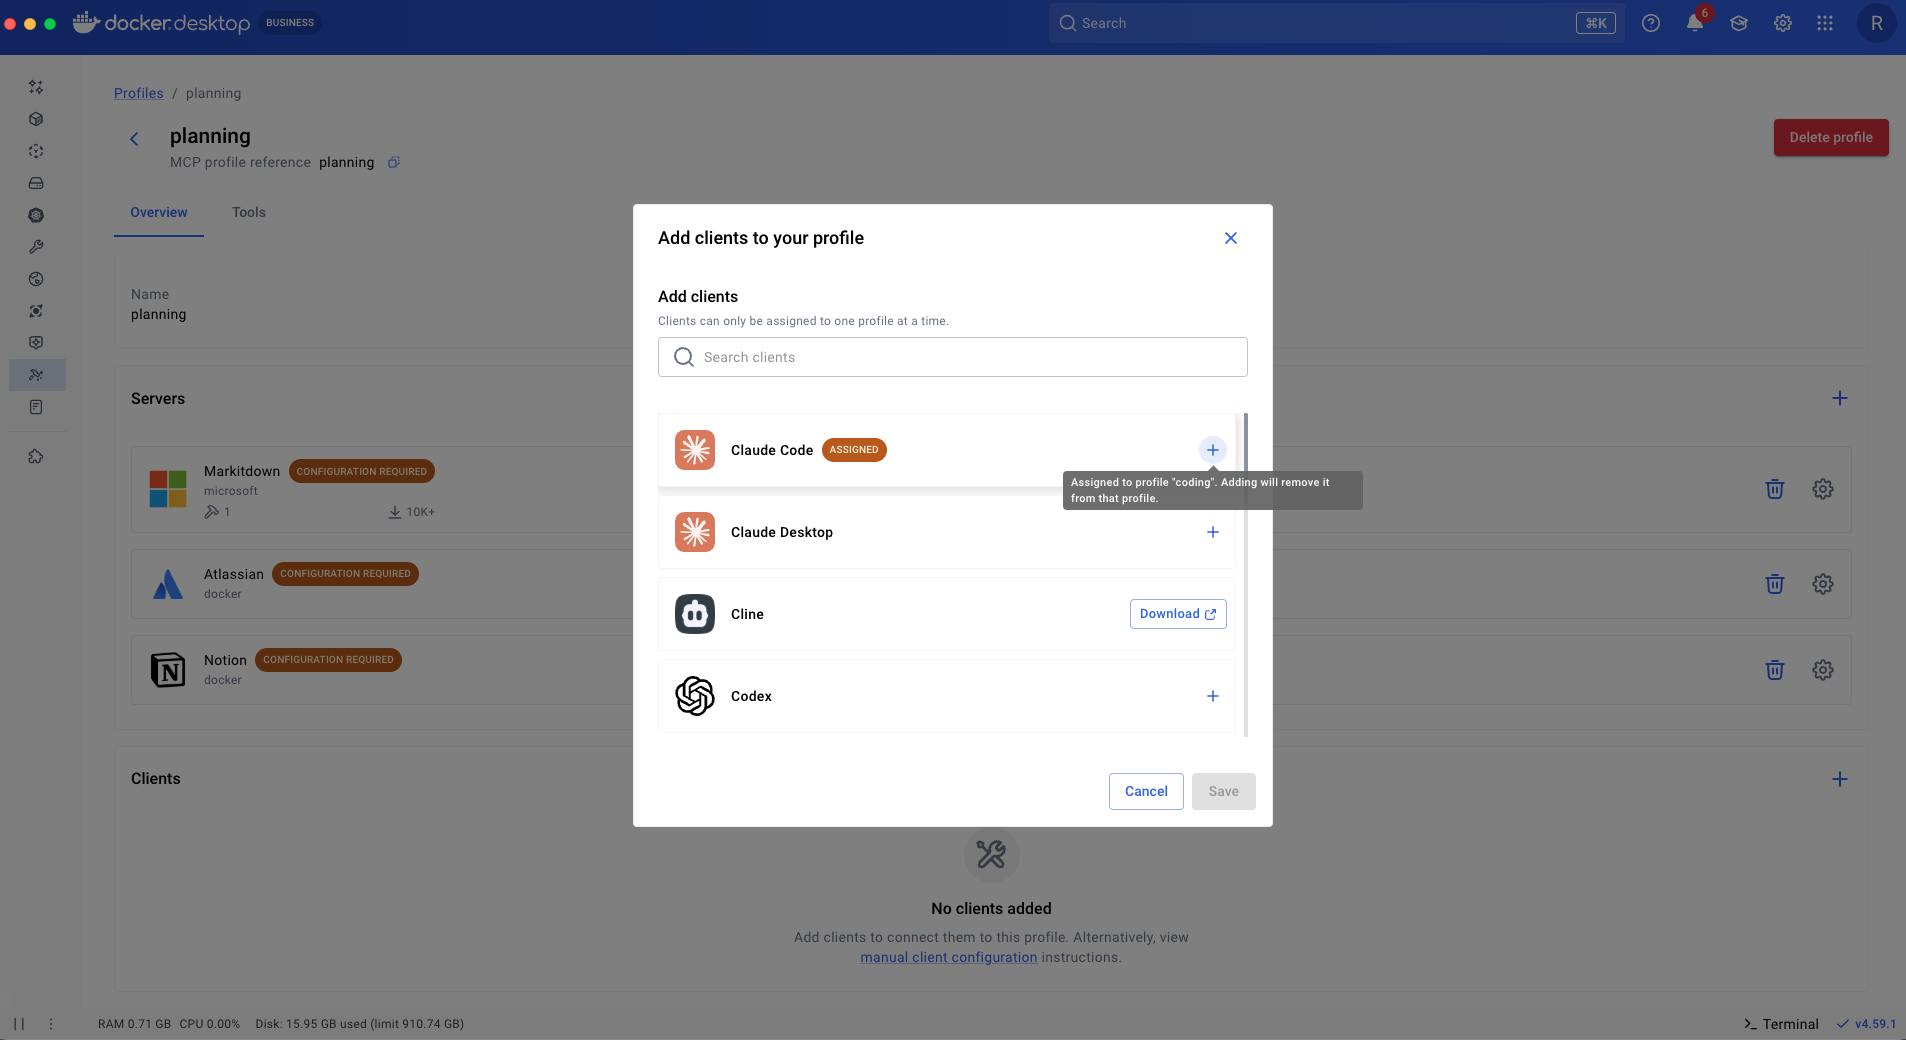Screen dimensions: 1906x1040
Task: Focus the Search clients field
Action: tap(953, 357)
